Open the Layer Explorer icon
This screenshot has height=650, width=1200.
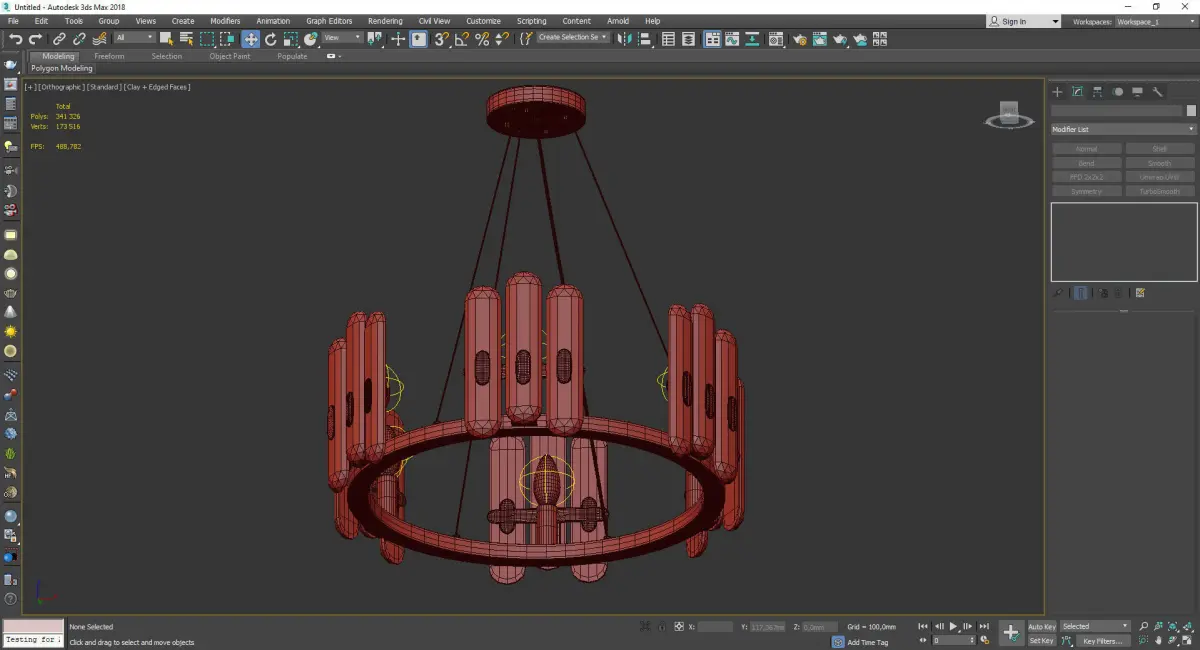pos(688,39)
